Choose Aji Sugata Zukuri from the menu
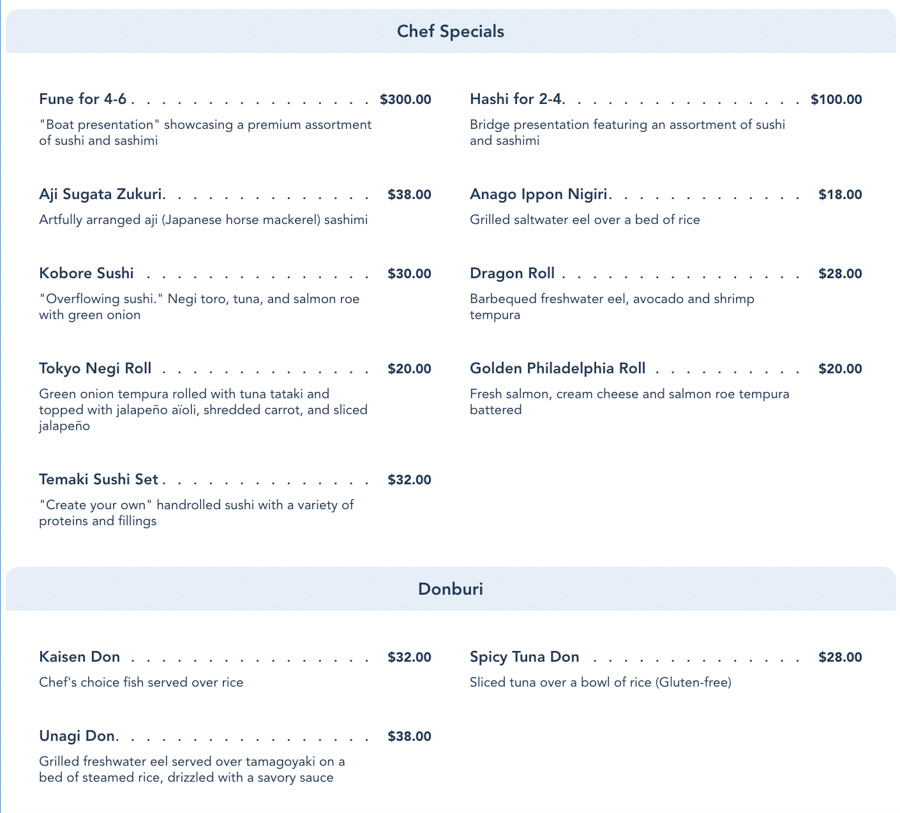 coord(101,195)
